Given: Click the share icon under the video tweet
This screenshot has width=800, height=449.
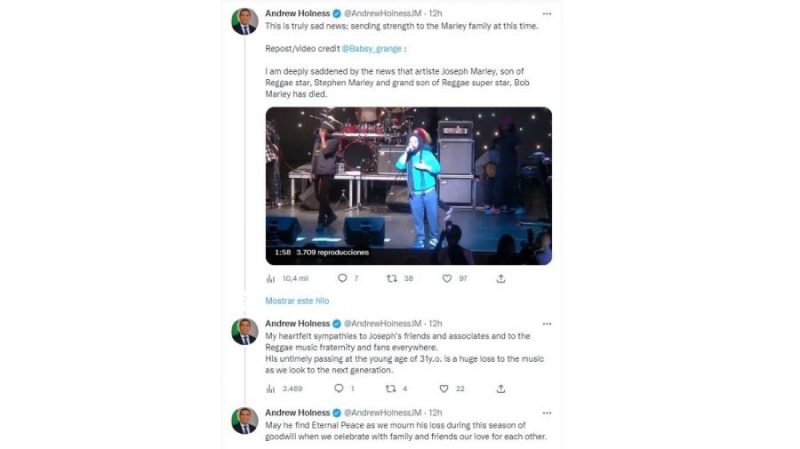Looking at the screenshot, I should coord(501,278).
